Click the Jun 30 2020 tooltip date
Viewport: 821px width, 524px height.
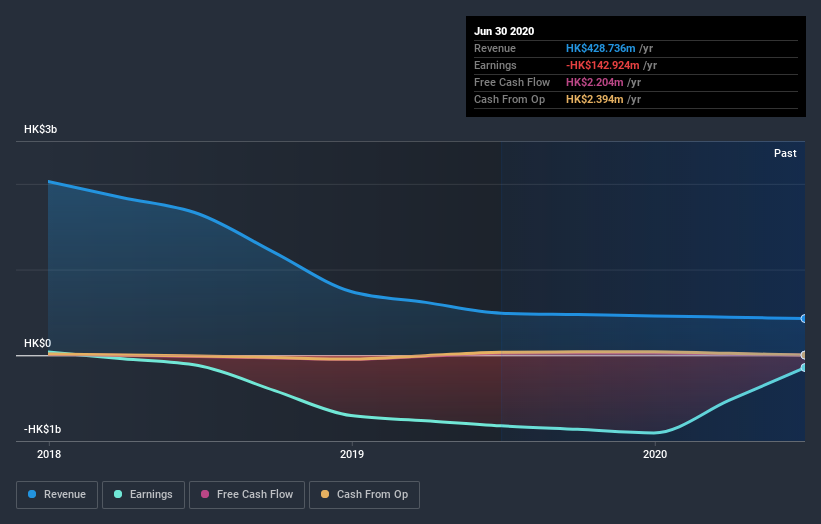[504, 31]
